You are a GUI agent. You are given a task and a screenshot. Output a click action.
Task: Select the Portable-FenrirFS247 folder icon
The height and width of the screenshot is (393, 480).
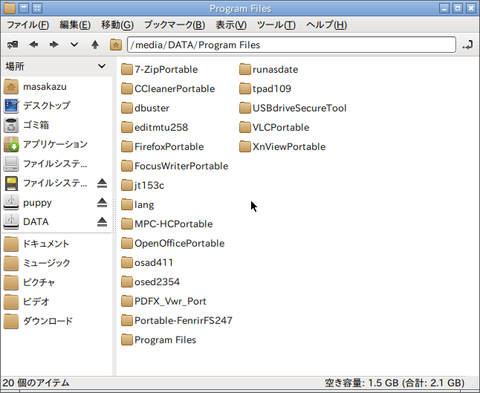(x=127, y=321)
